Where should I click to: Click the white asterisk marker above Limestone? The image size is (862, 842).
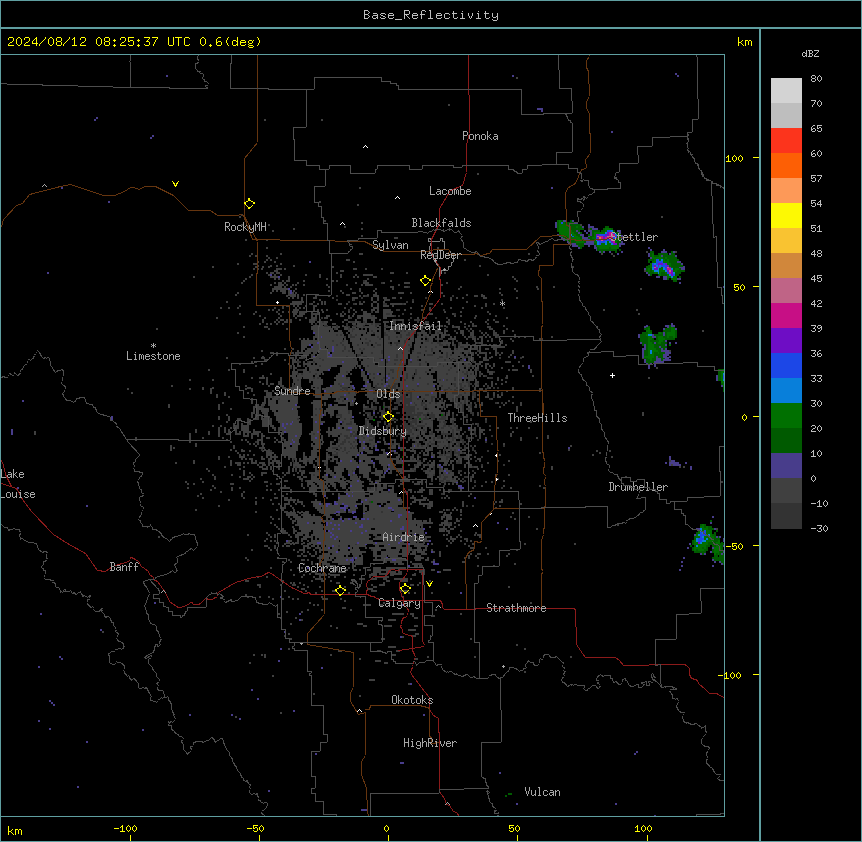coord(153,346)
